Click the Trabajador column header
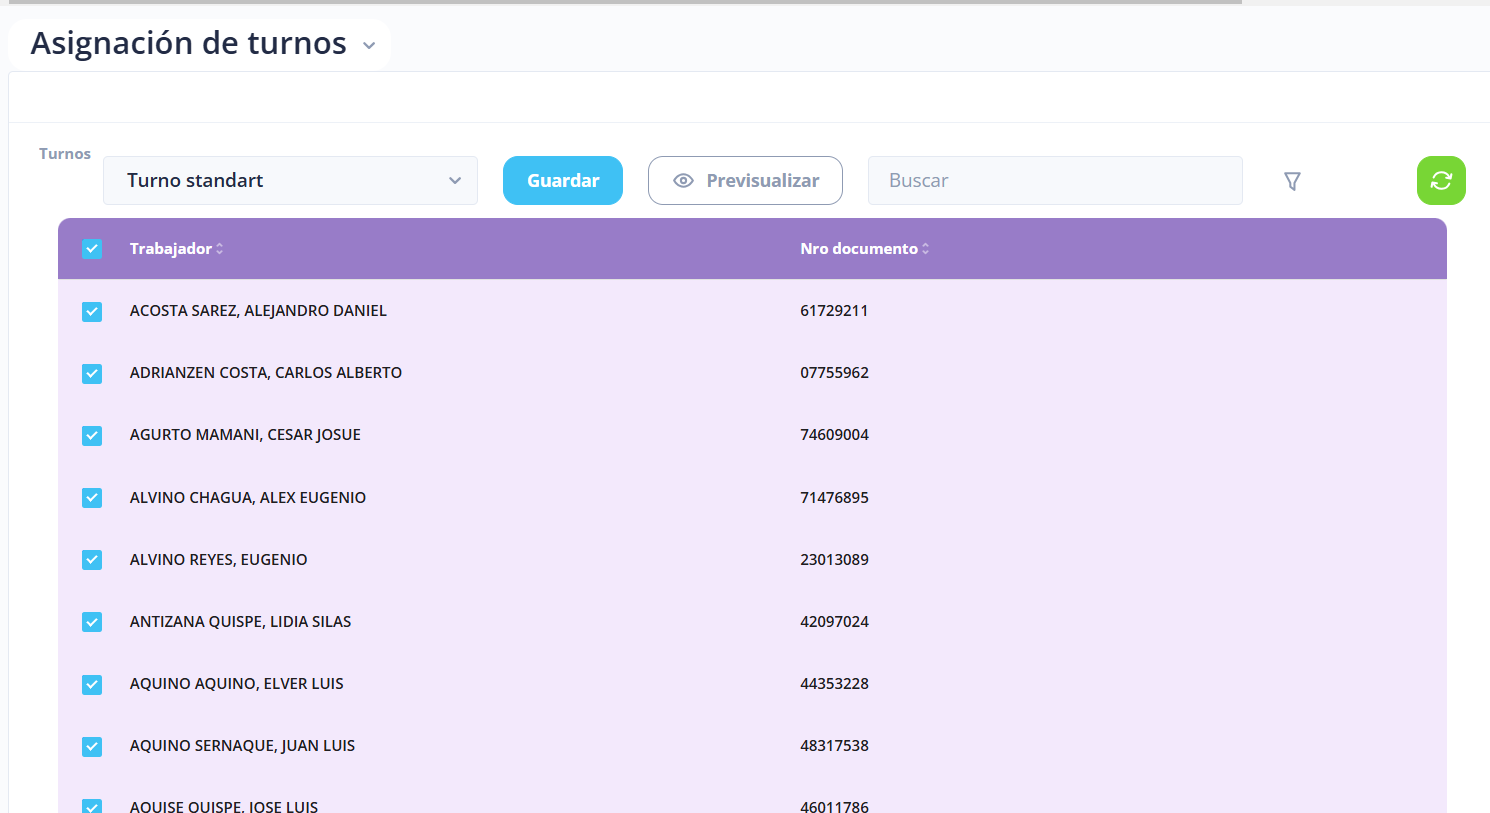The width and height of the screenshot is (1490, 813). 170,249
